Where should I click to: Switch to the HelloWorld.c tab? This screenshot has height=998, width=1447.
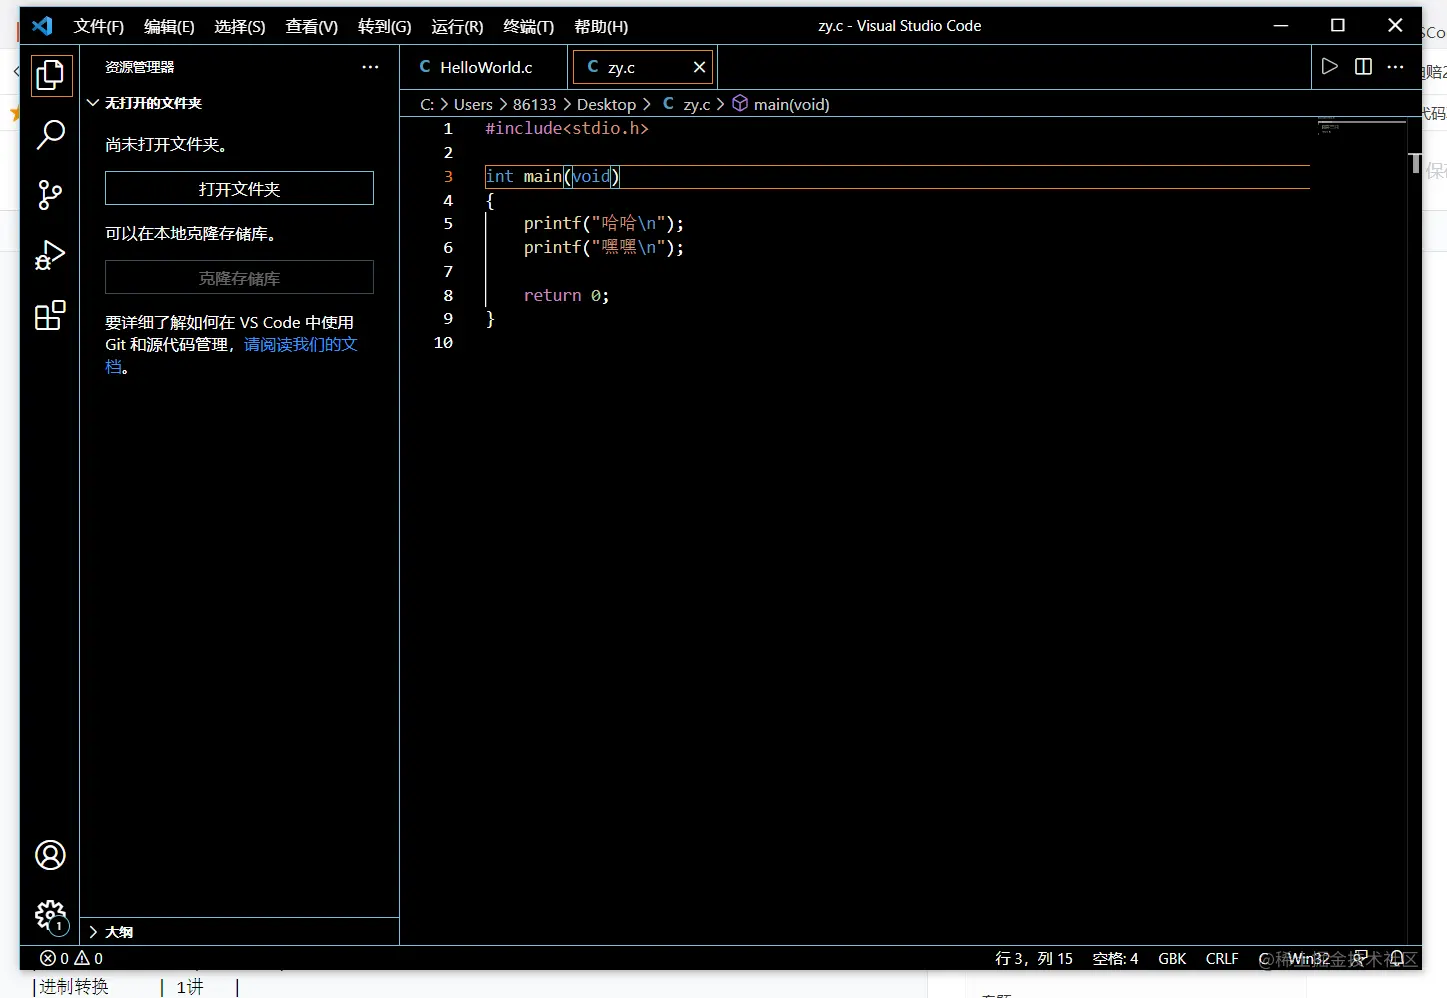click(486, 67)
